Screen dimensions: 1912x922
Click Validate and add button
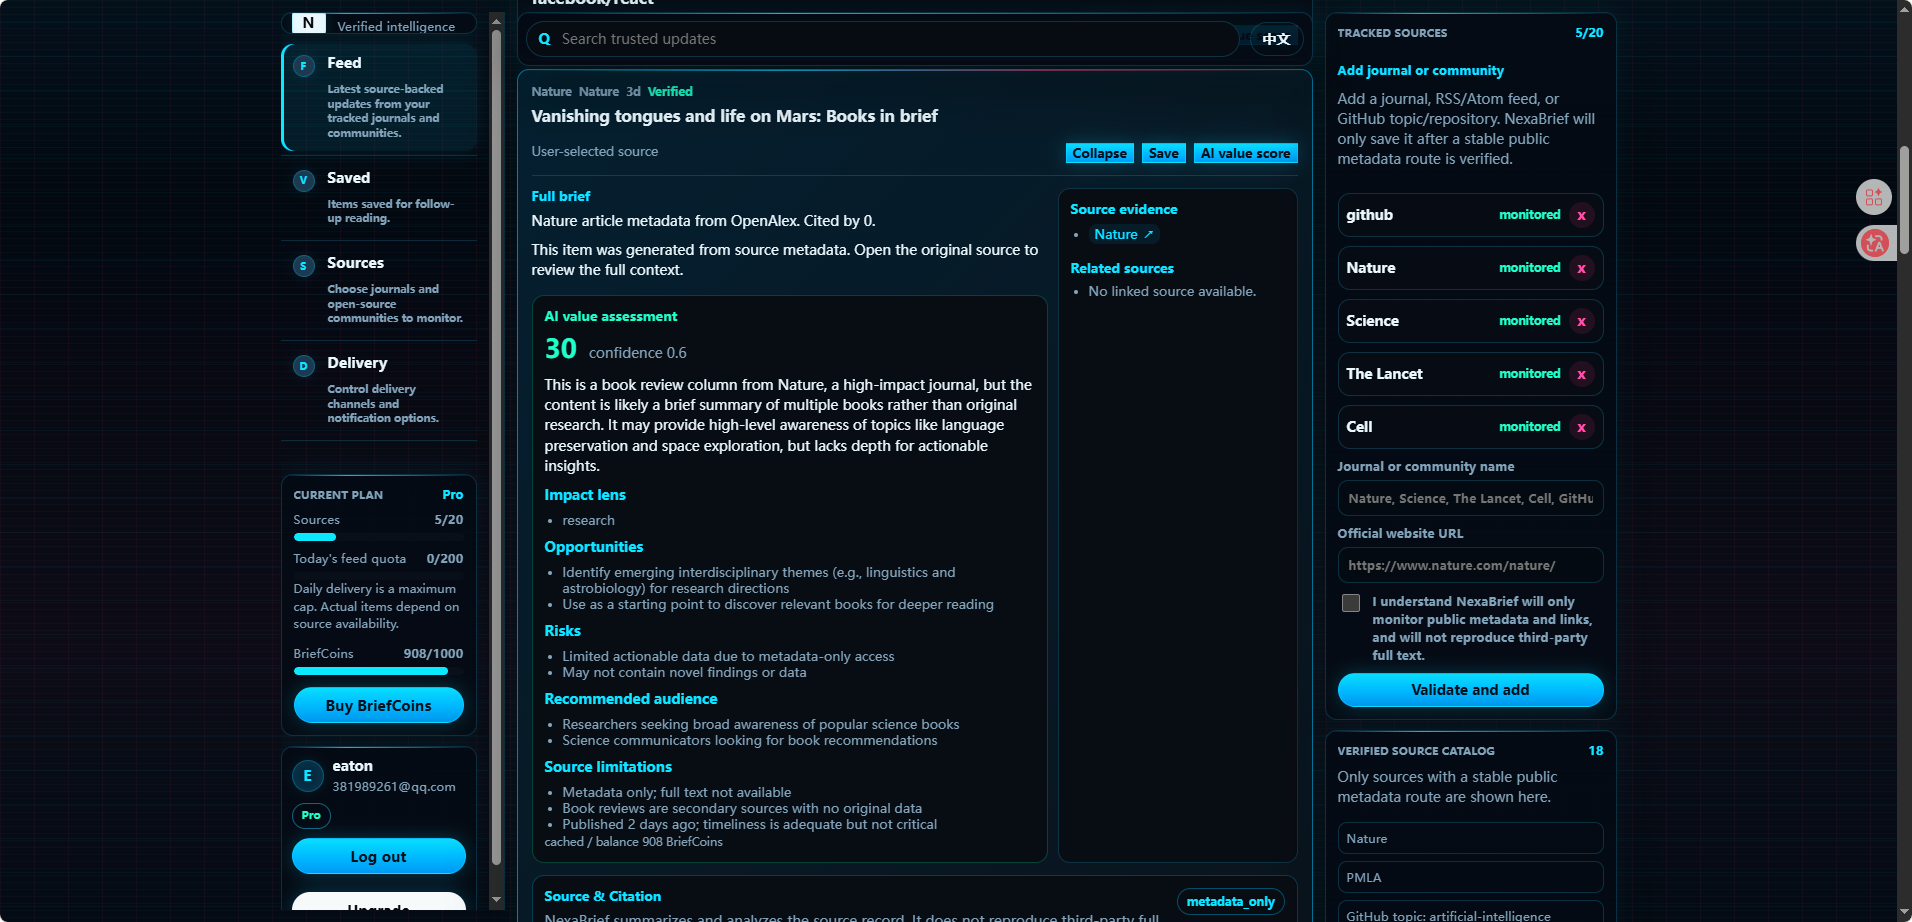tap(1470, 690)
